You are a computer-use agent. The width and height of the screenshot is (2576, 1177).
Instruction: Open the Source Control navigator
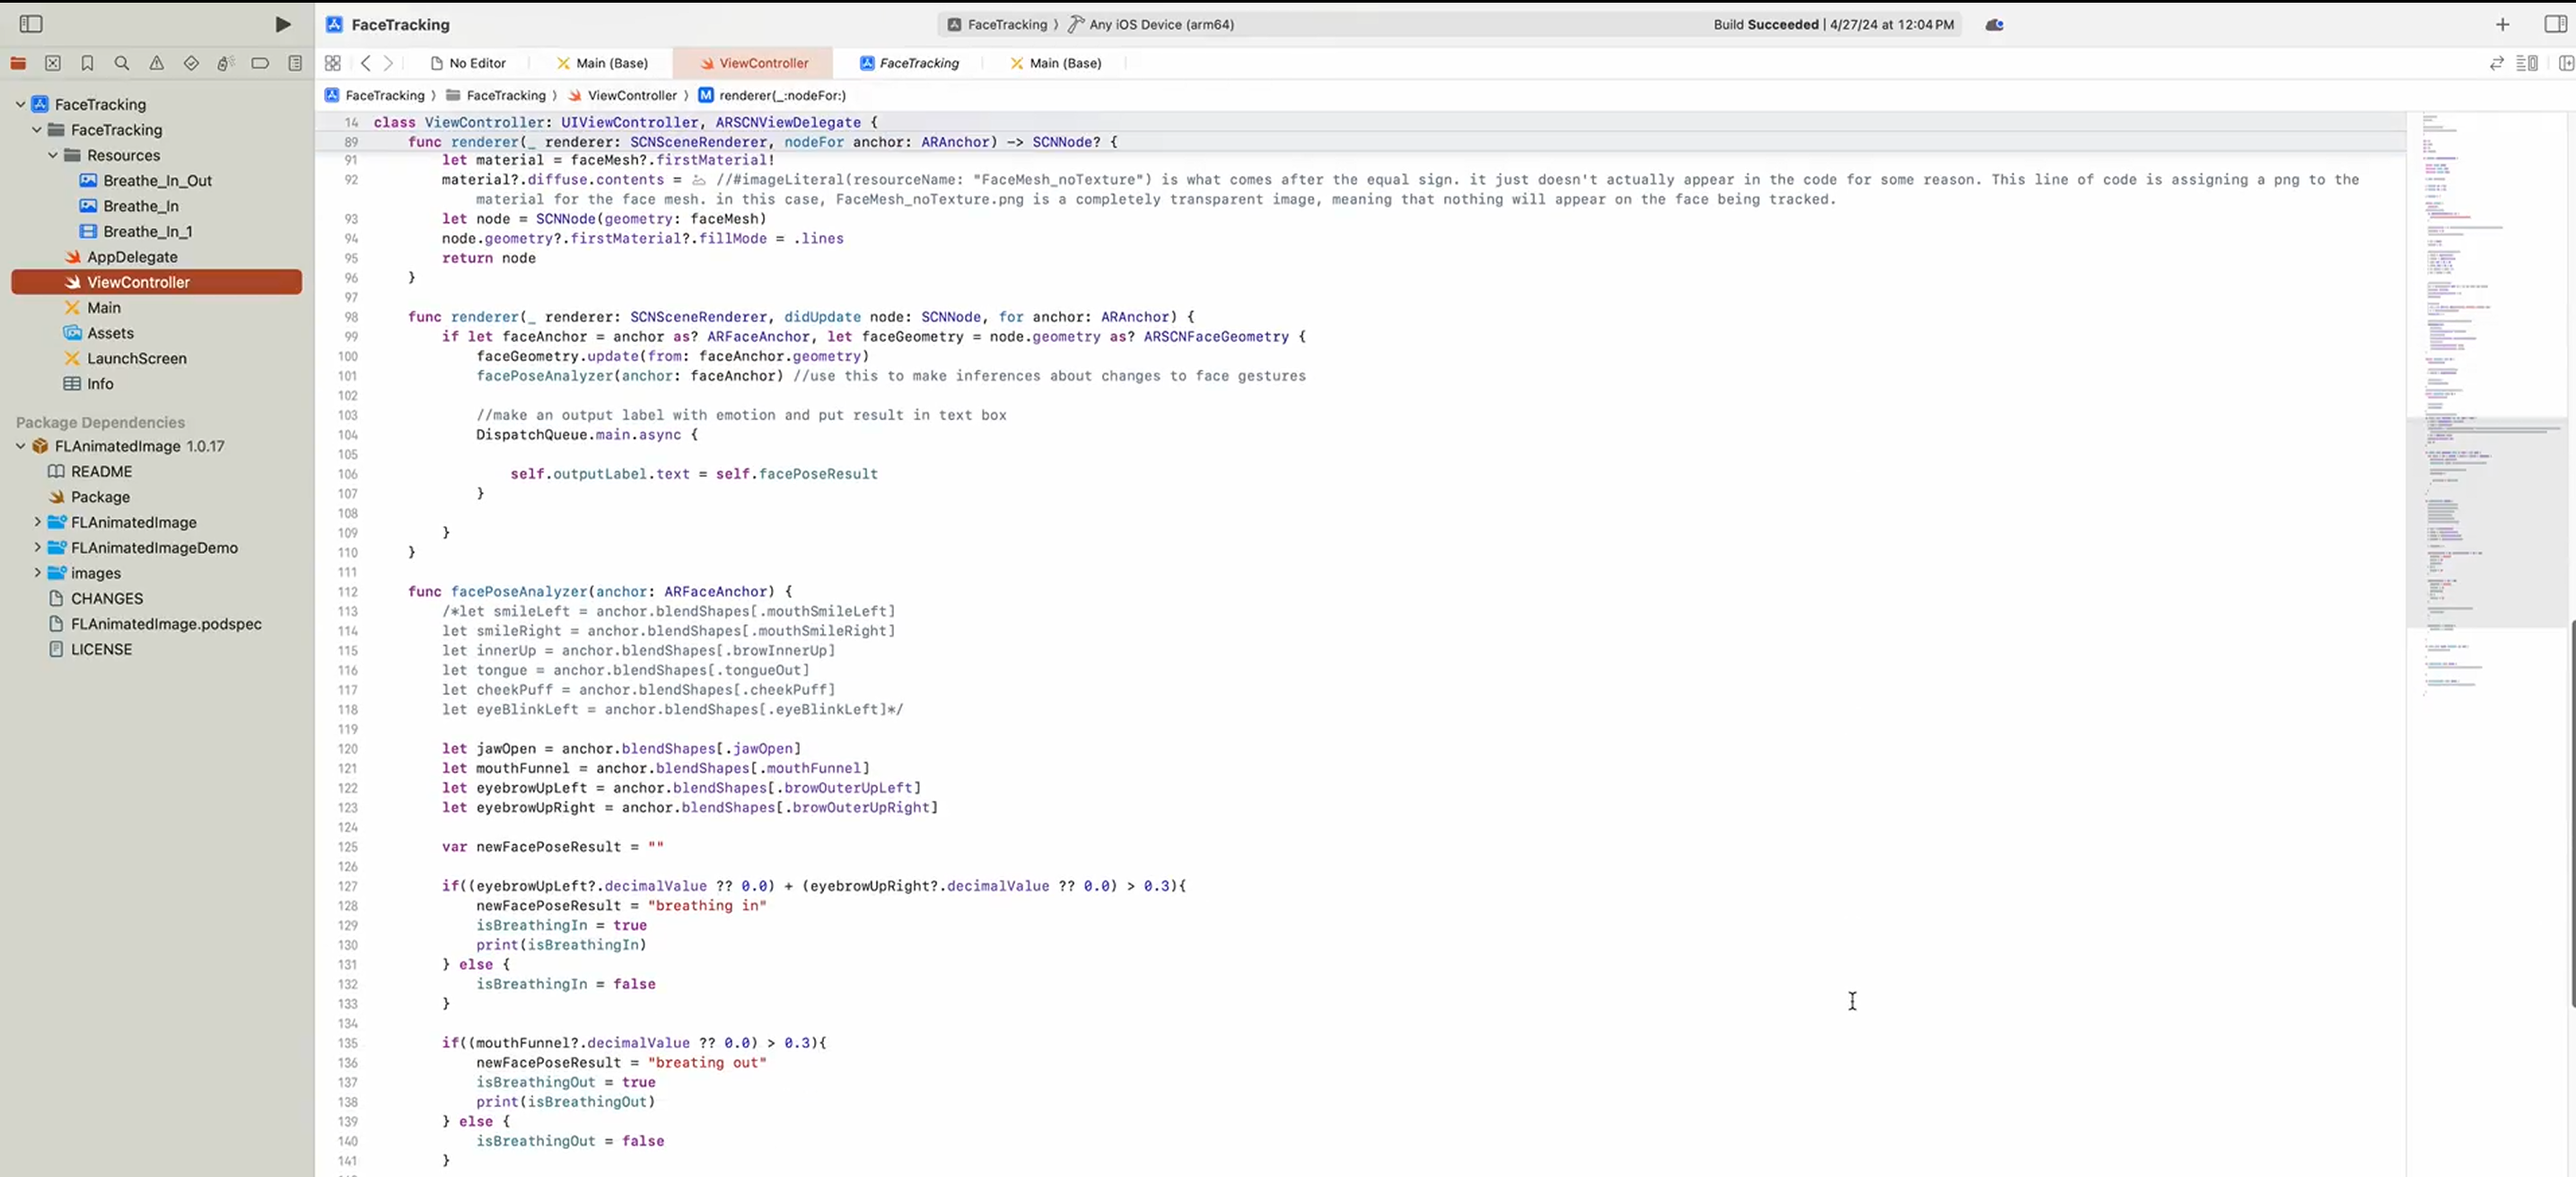53,63
